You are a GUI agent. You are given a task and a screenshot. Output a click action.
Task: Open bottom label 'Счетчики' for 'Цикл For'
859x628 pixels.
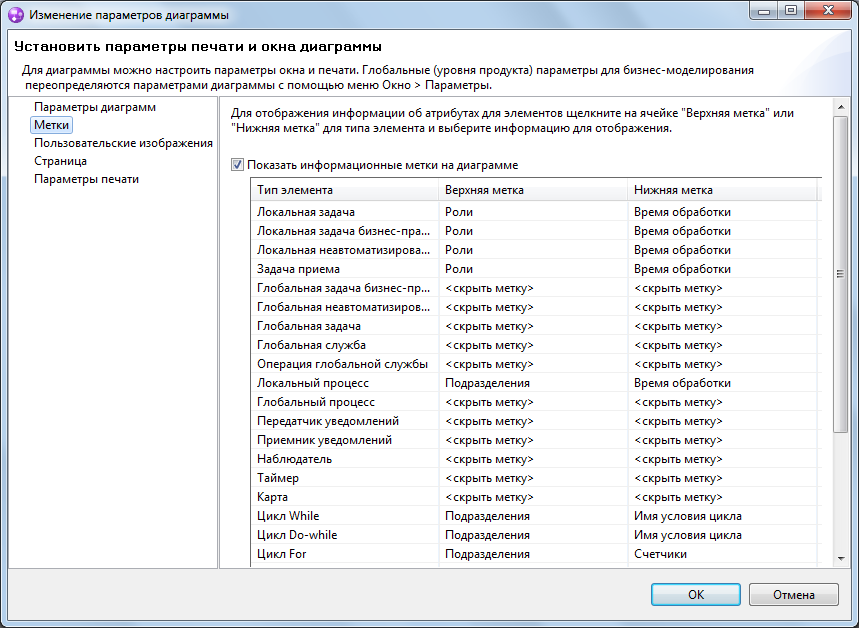point(722,554)
